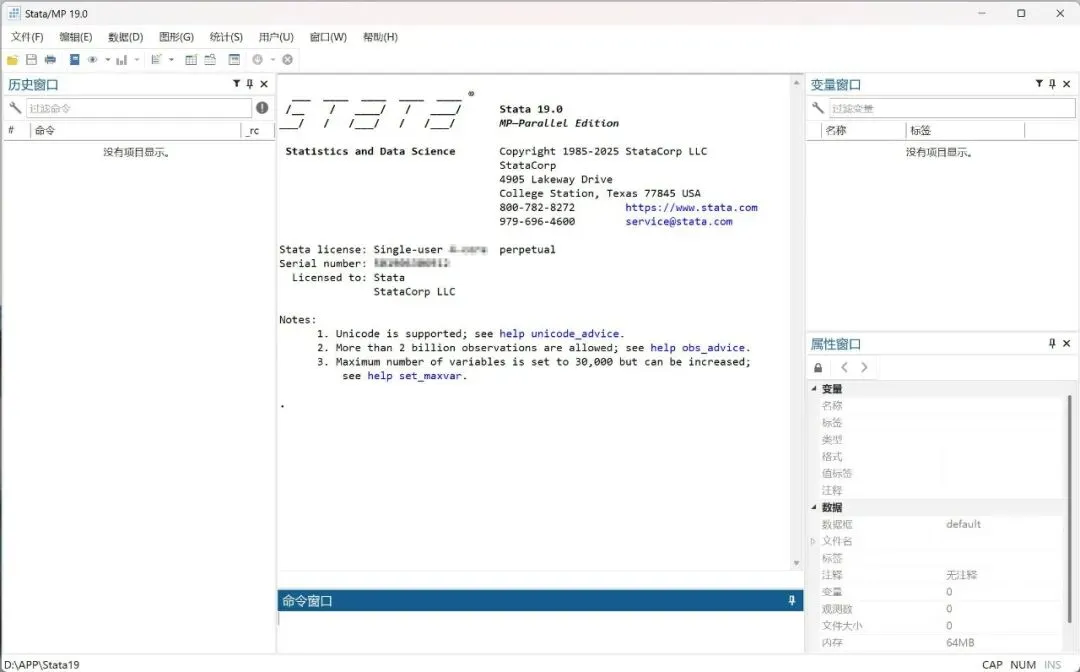The width and height of the screenshot is (1080, 672).
Task: Open the 帮助(H) menu
Action: coord(380,37)
